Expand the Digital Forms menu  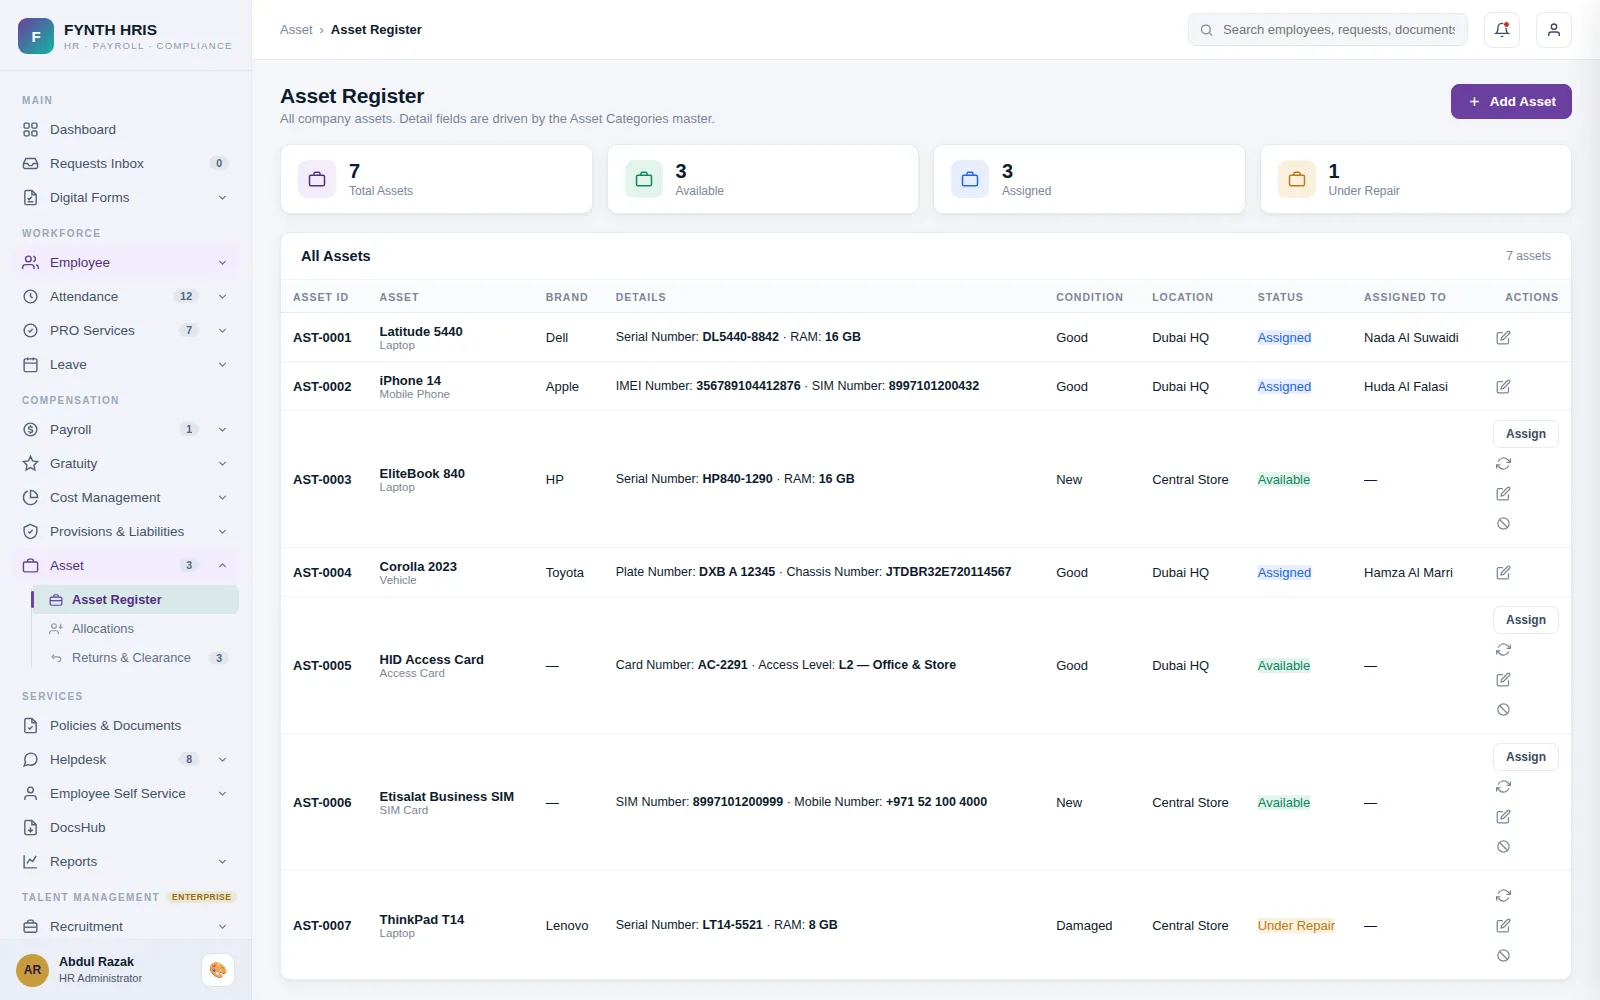pos(222,198)
